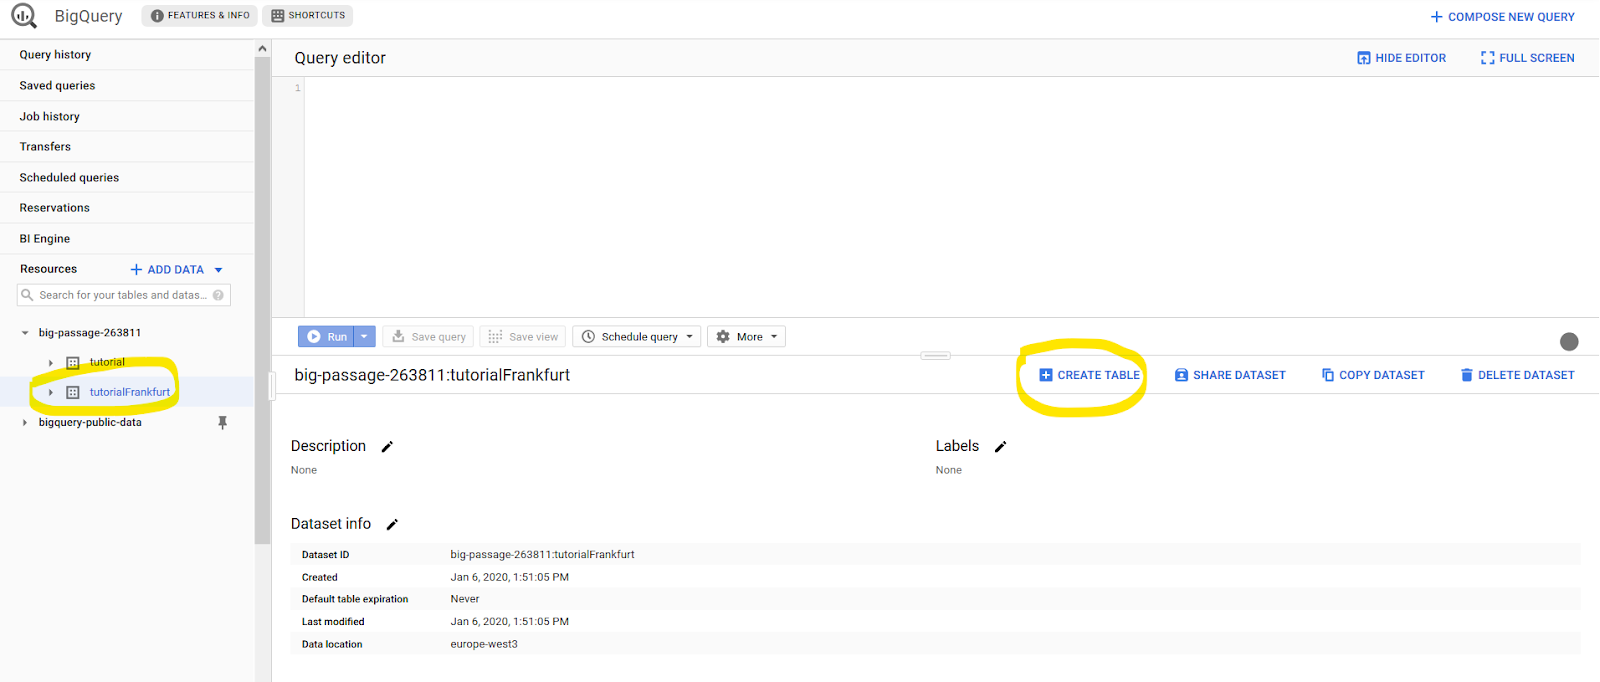Screen dimensions: 1600x682
Task: Edit Labels with the pencil icon
Action: click(x=1000, y=447)
